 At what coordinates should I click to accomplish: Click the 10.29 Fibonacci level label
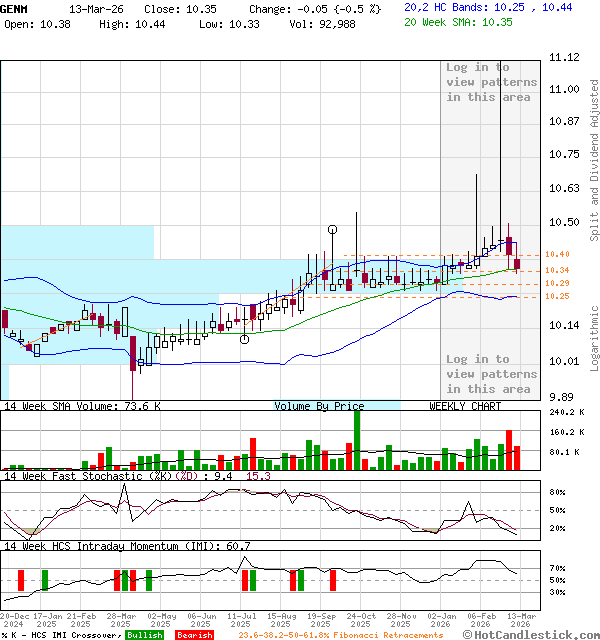[x=557, y=283]
